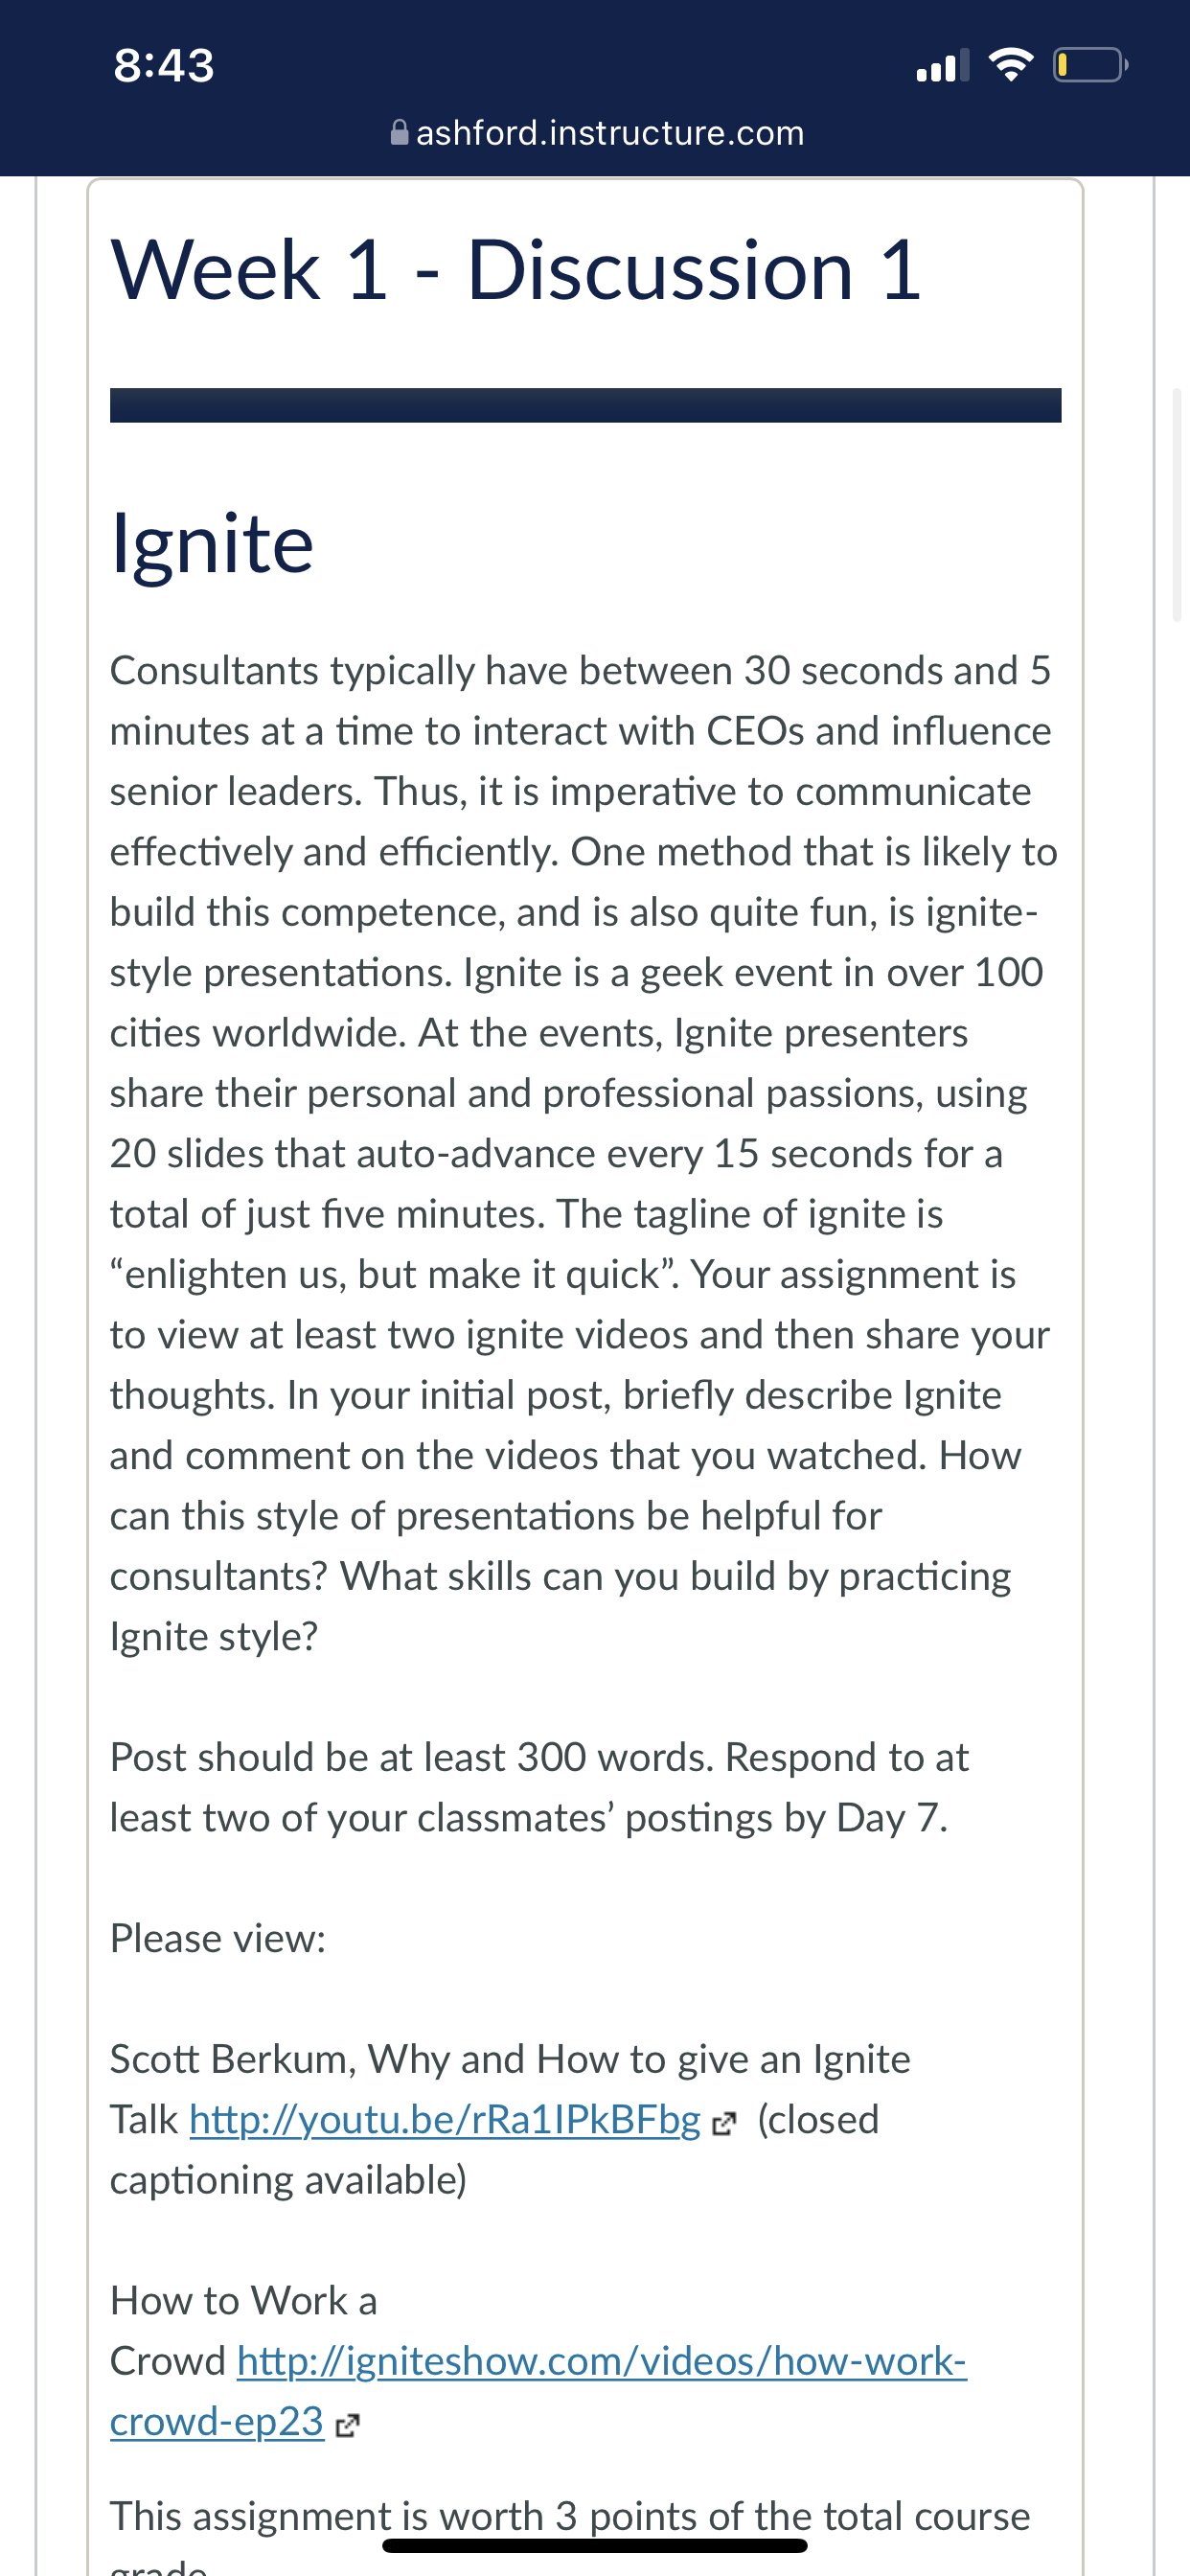This screenshot has height=2576, width=1190.
Task: Tap the 8:43 clock in status bar
Action: pyautogui.click(x=164, y=66)
